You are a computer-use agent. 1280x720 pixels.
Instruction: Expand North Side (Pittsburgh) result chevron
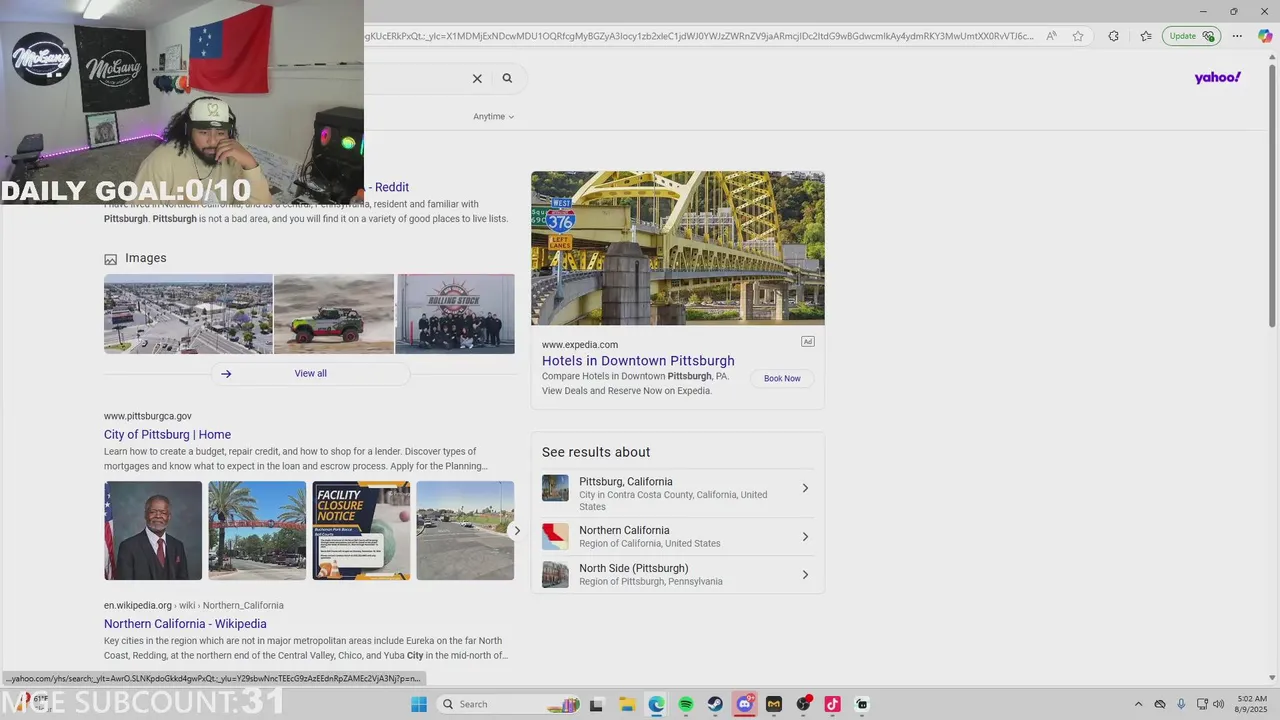tap(805, 575)
